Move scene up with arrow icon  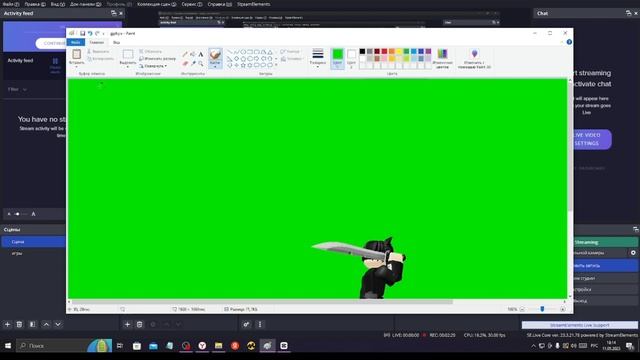[x=46, y=324]
